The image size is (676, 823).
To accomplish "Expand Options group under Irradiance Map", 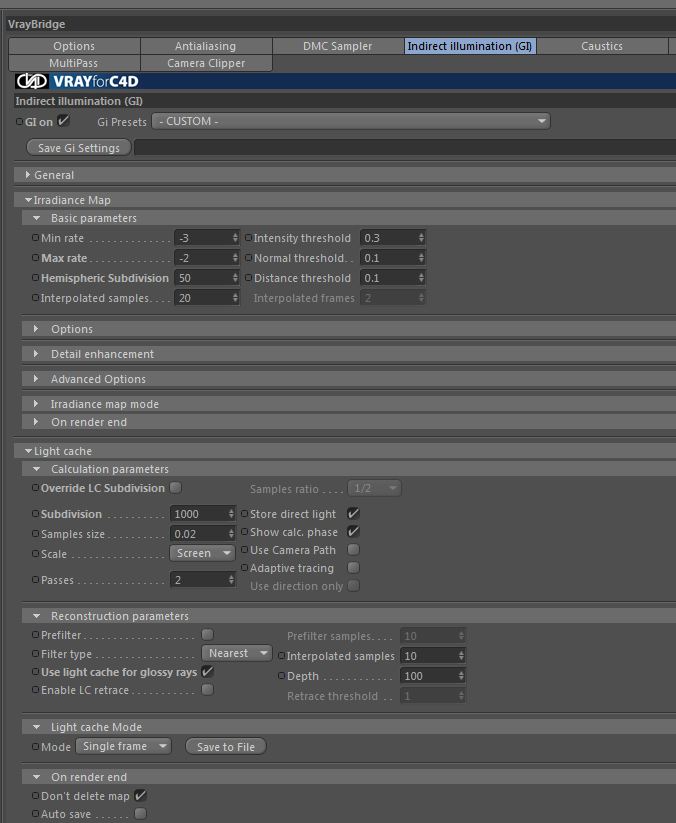I will pyautogui.click(x=36, y=329).
